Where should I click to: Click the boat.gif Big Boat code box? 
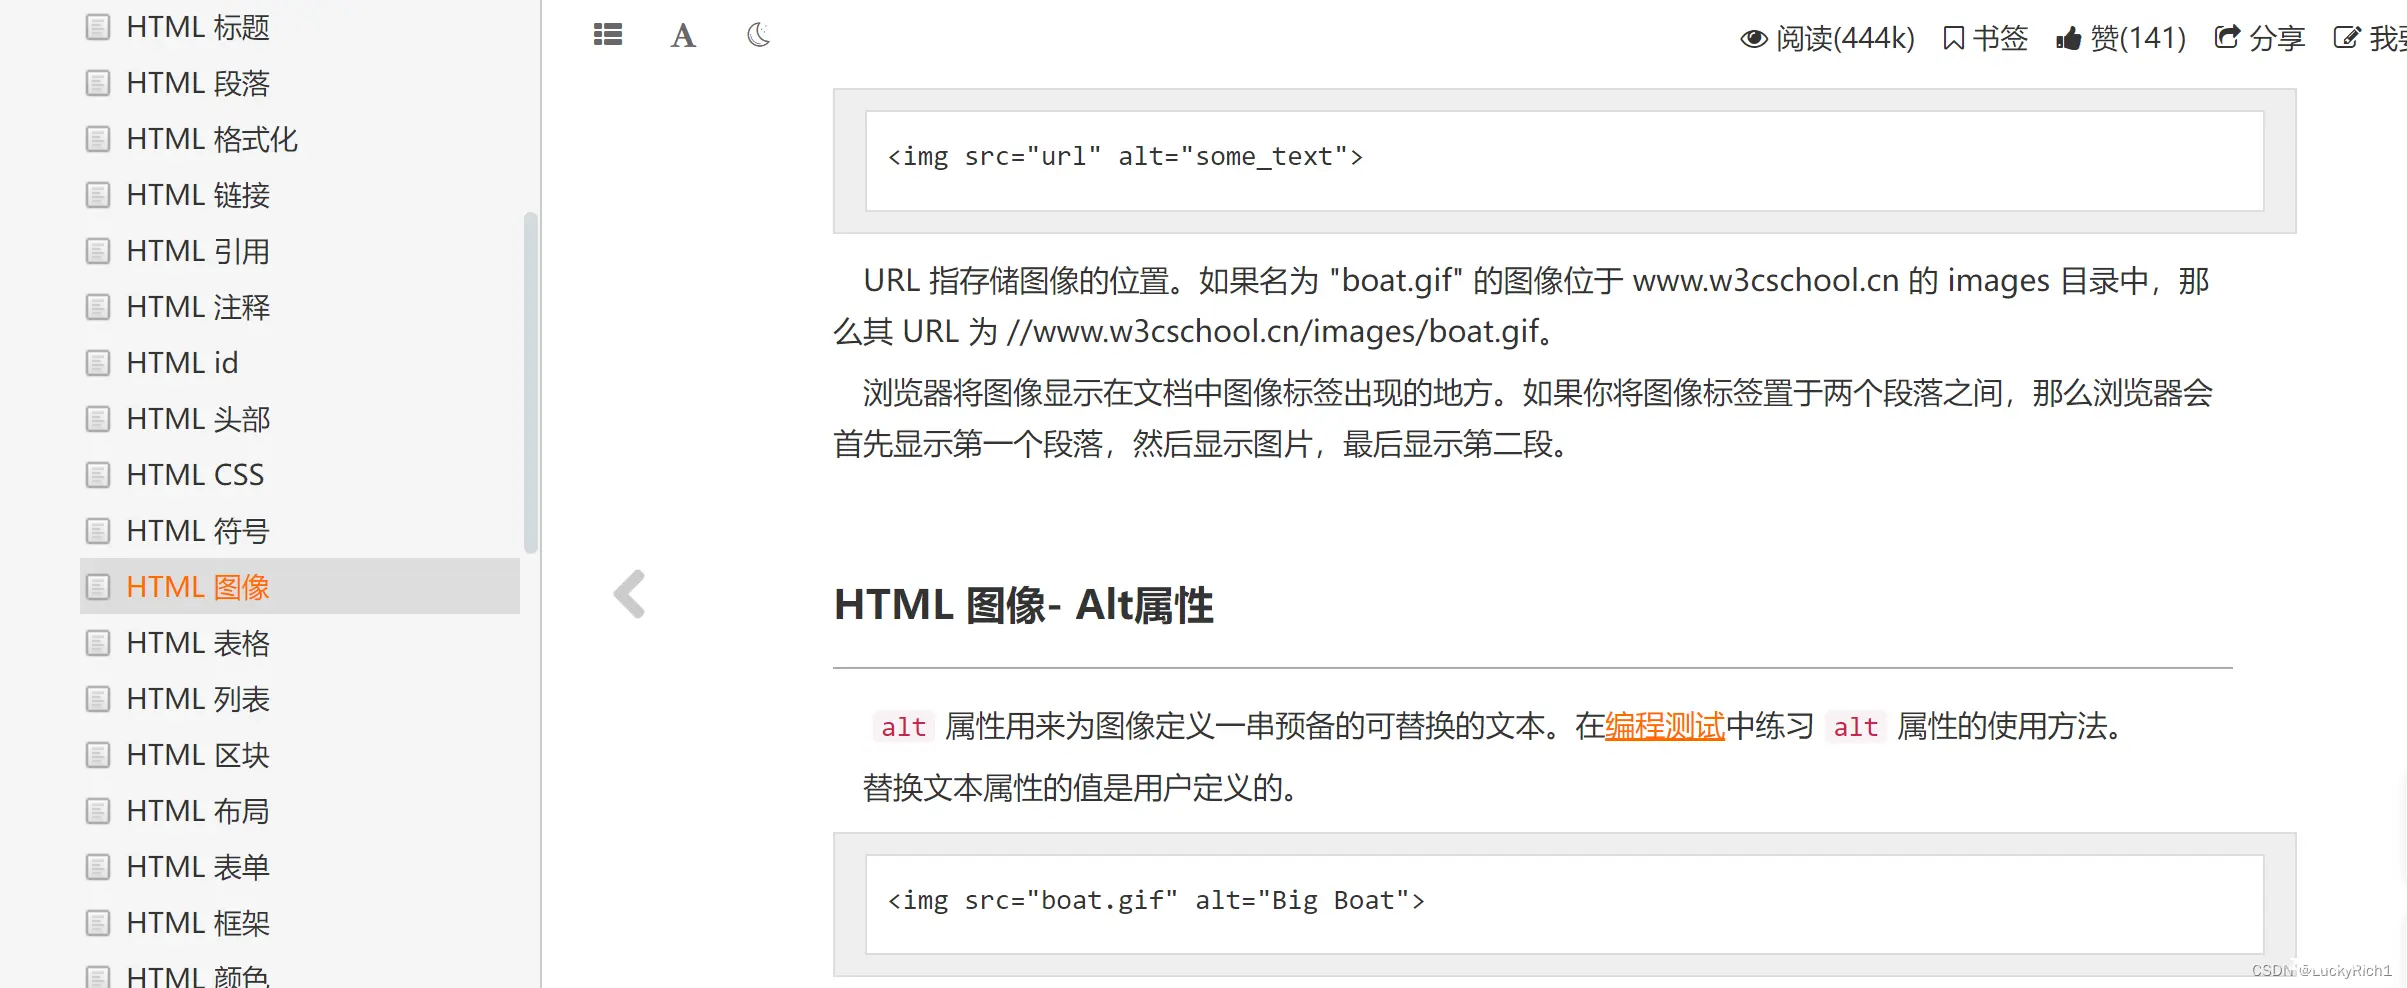click(1564, 904)
